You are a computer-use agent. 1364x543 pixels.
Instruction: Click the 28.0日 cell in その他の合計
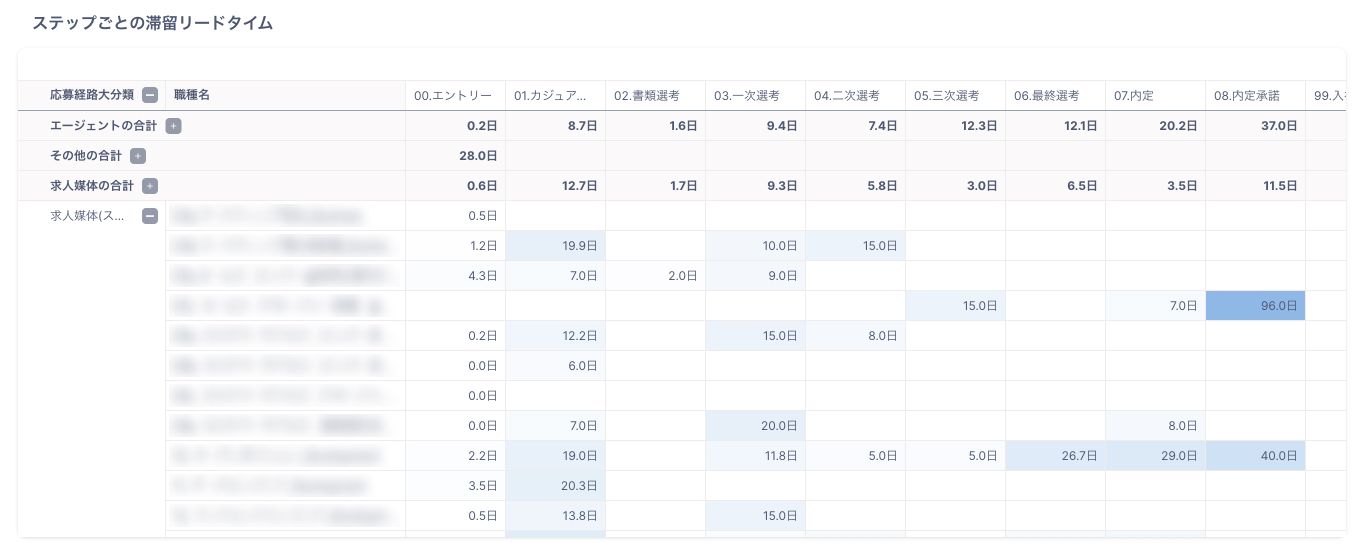coord(455,156)
